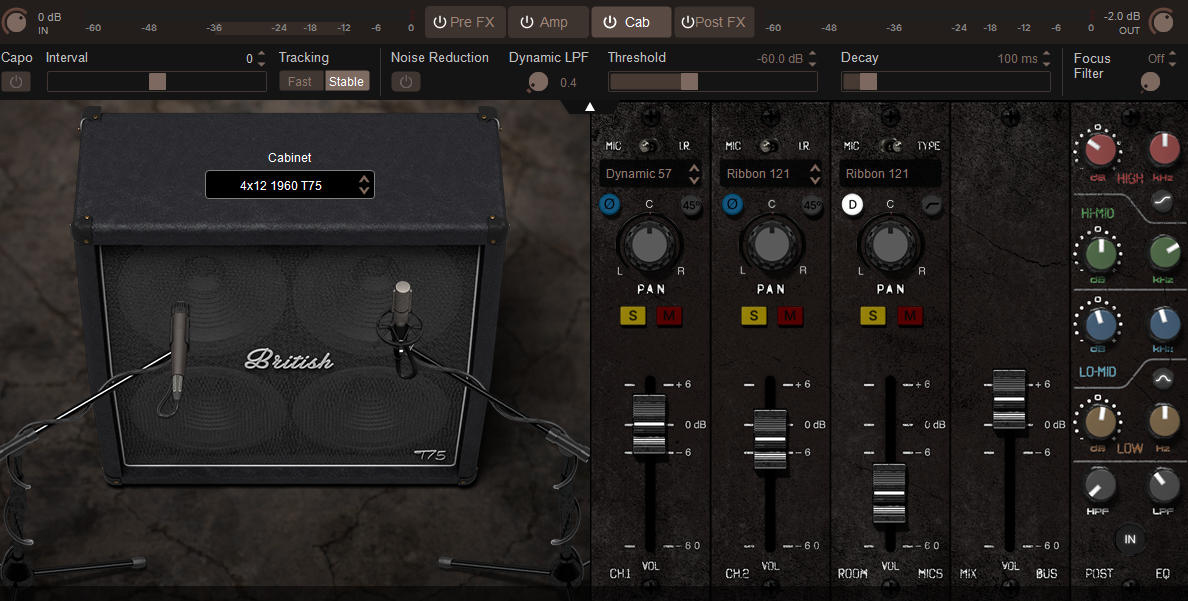This screenshot has height=601, width=1188.
Task: Set Tracking to Stable
Action: [x=347, y=81]
